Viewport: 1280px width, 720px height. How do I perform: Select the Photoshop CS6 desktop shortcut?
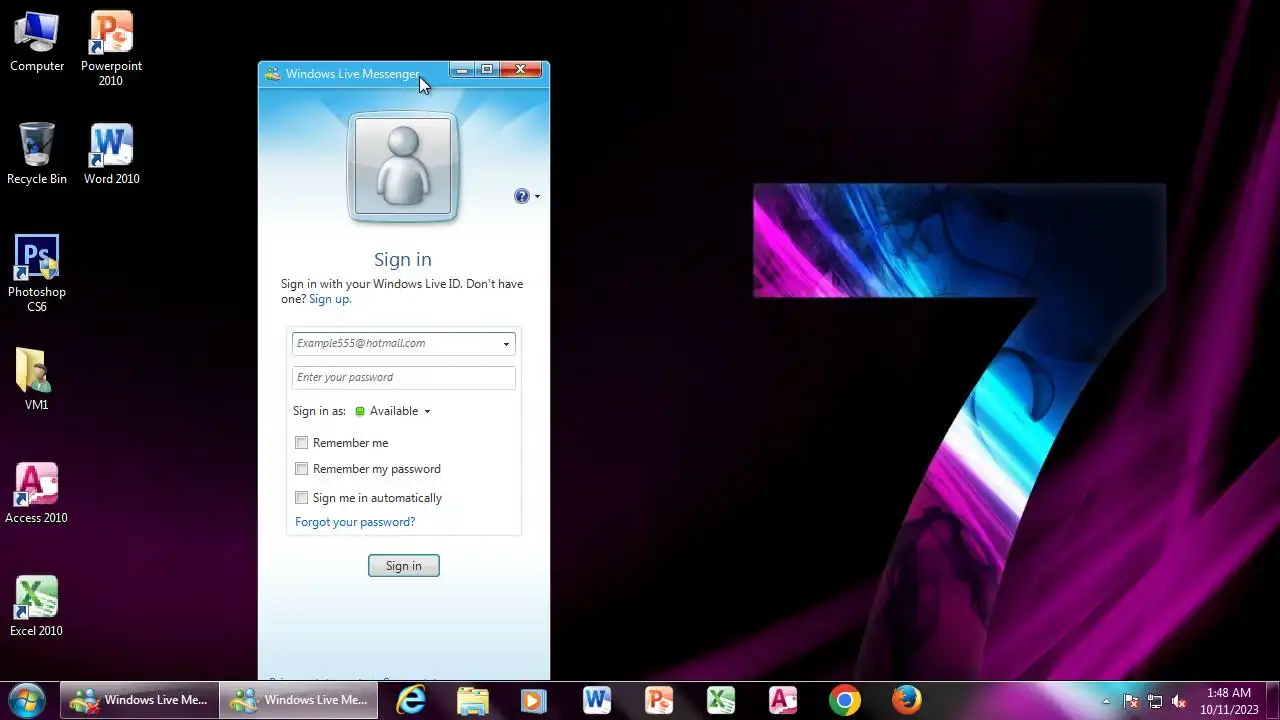pos(37,274)
